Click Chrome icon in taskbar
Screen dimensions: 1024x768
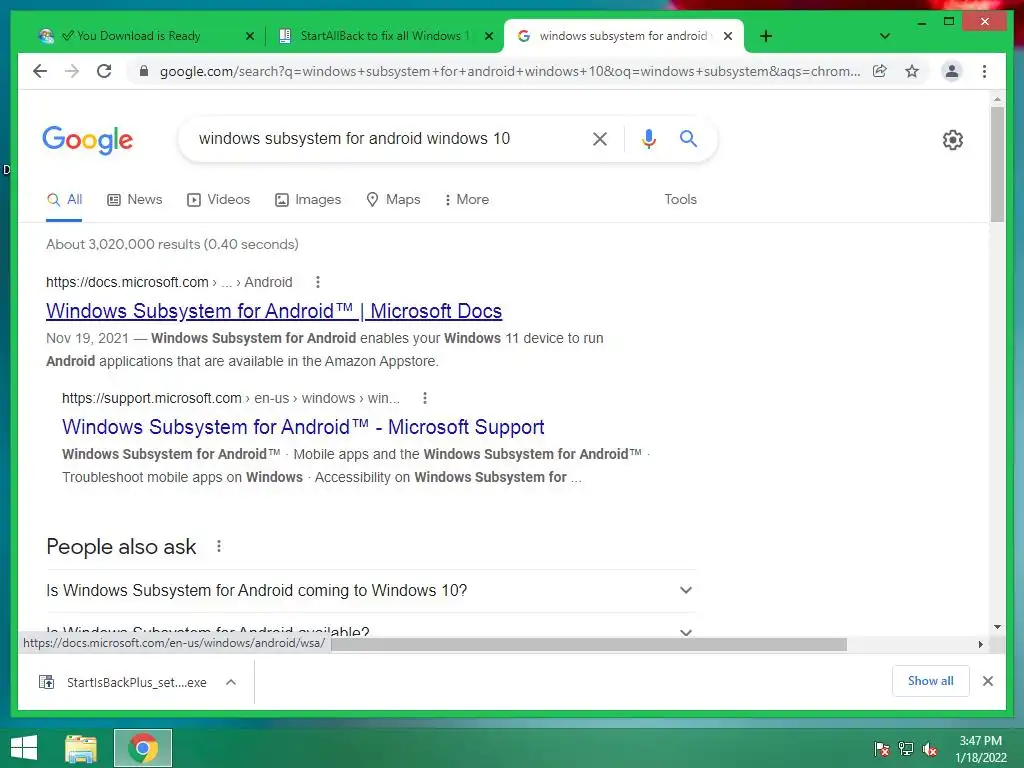click(143, 748)
